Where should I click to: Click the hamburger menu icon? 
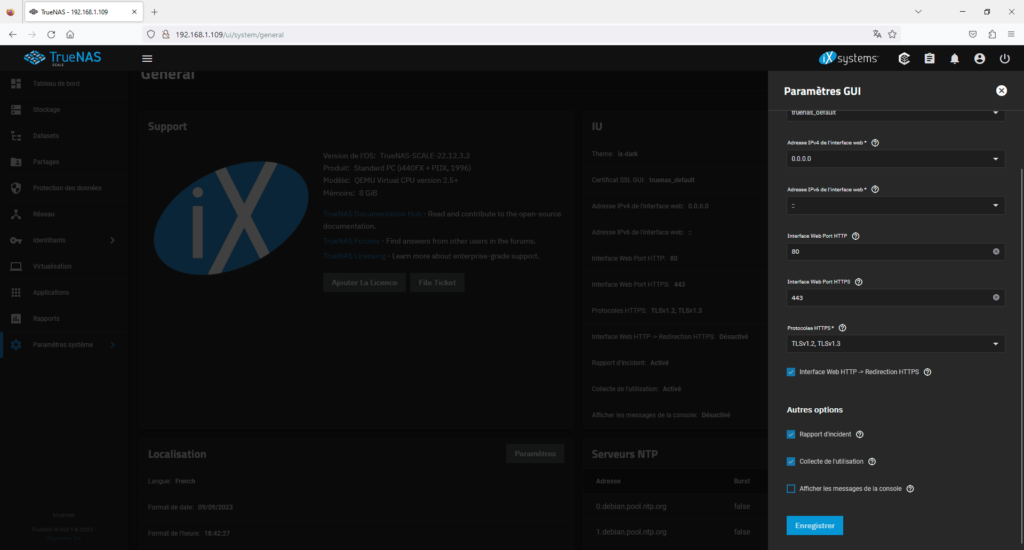point(147,59)
